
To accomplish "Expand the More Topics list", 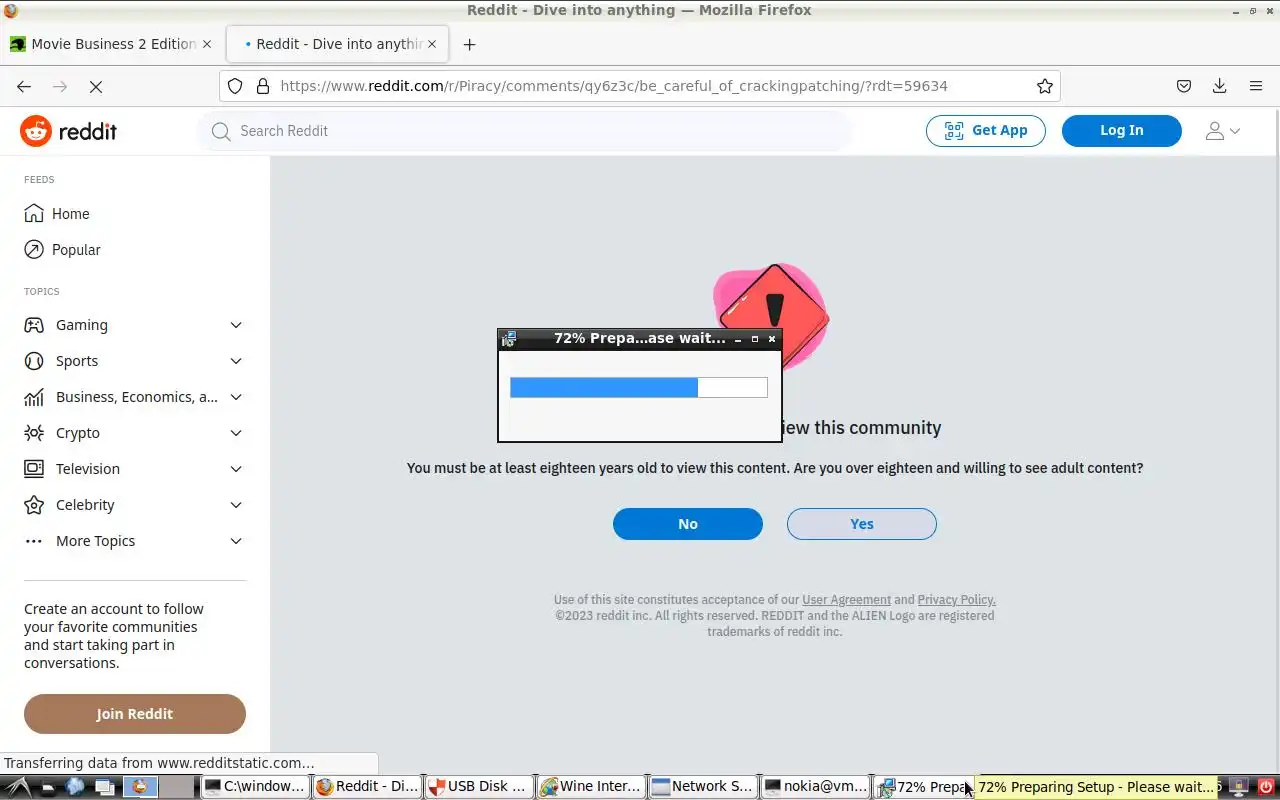I will click(x=236, y=541).
